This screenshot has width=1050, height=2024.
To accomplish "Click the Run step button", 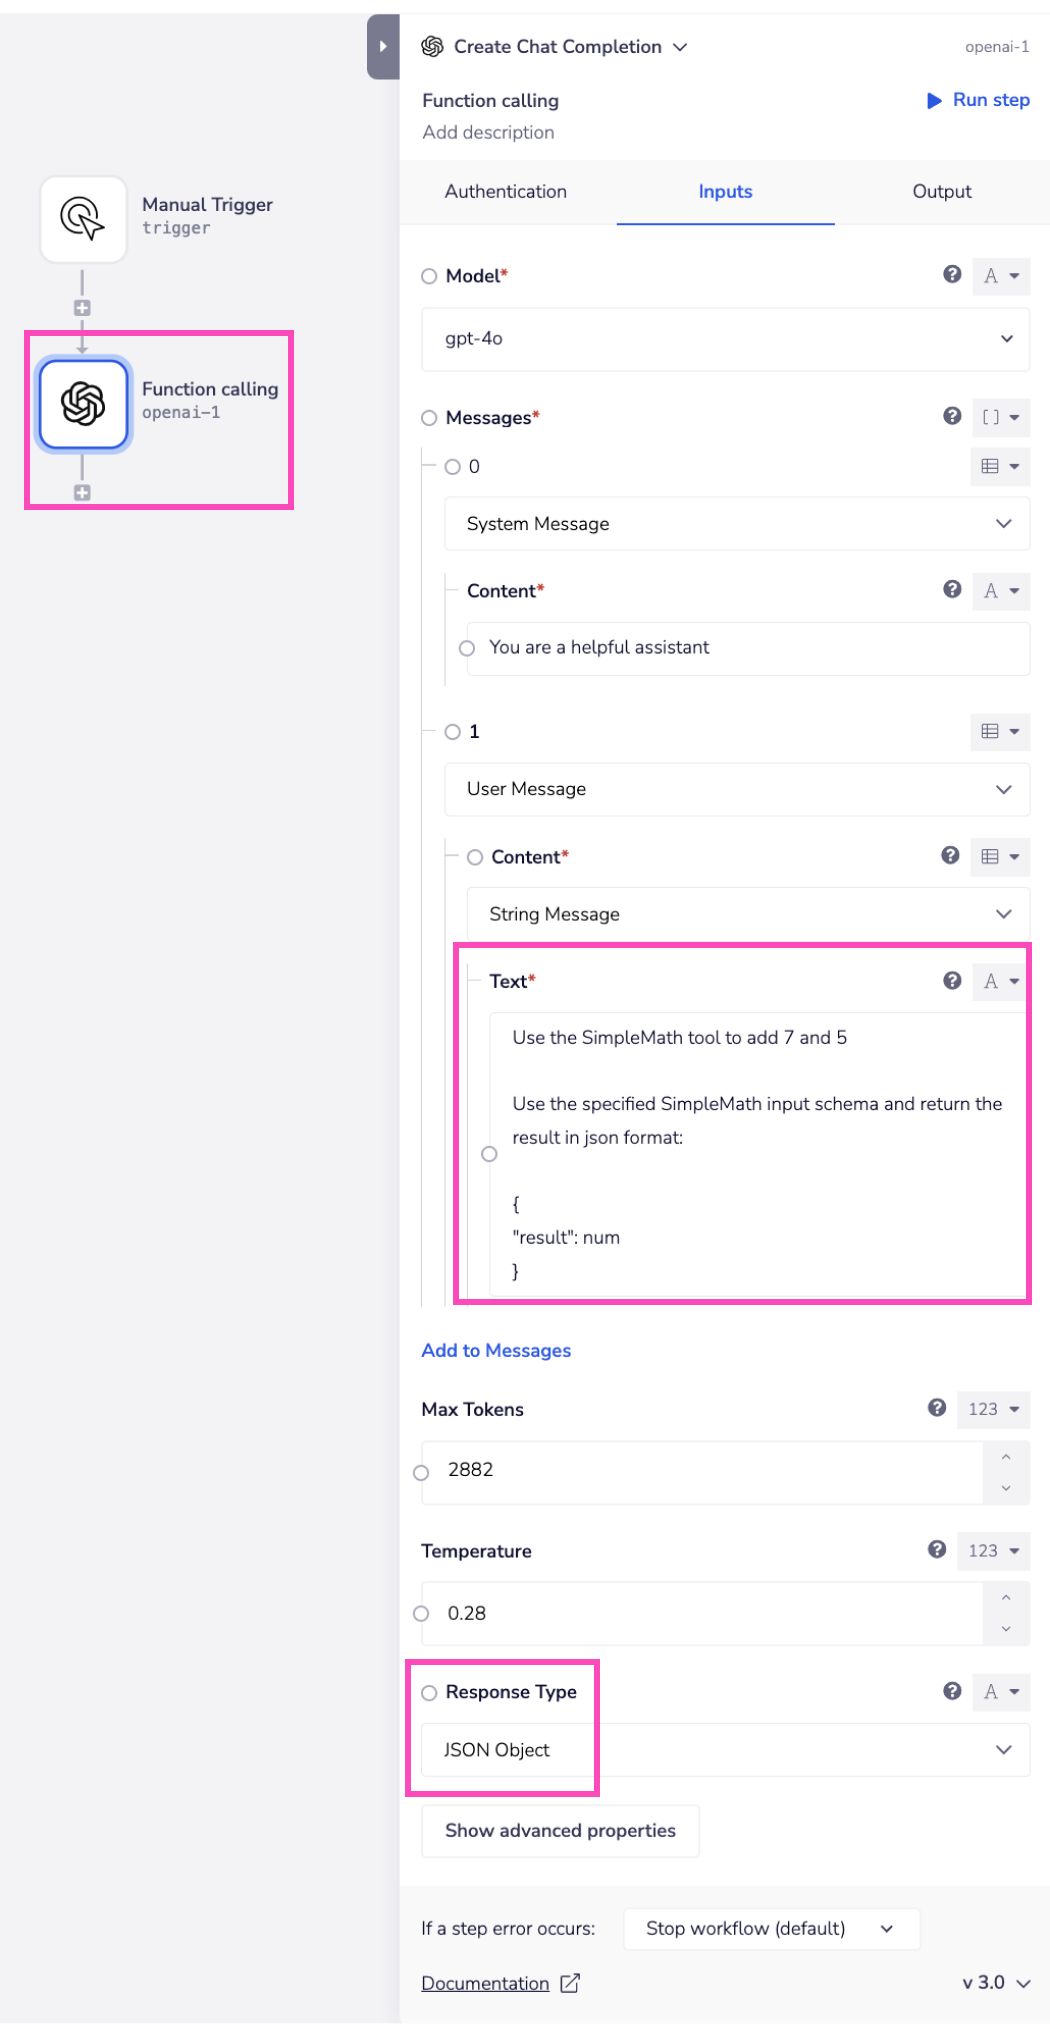I will tap(978, 100).
